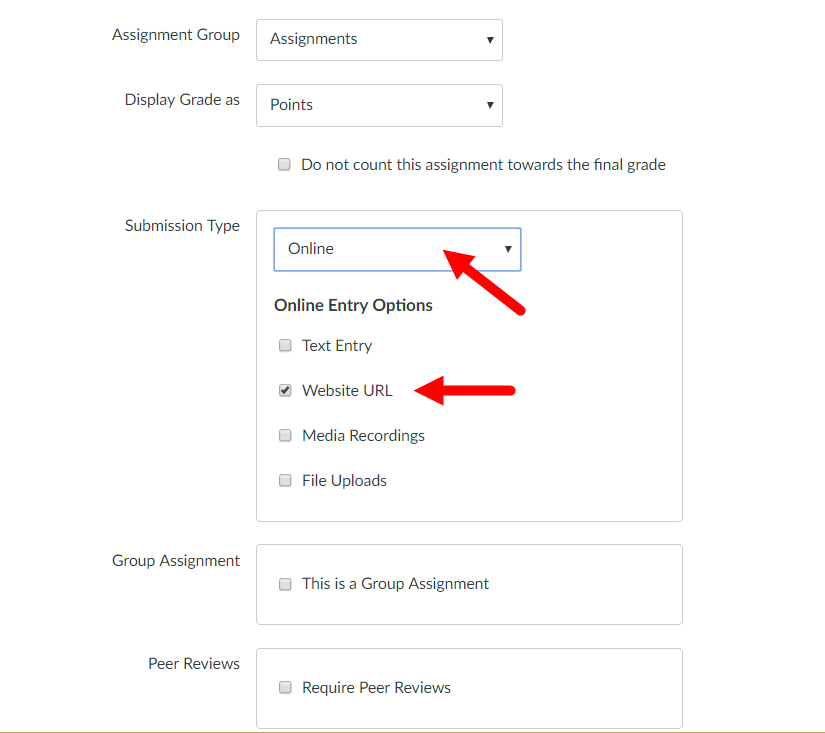Check the 'Do not count this assignment' box

[x=285, y=165]
